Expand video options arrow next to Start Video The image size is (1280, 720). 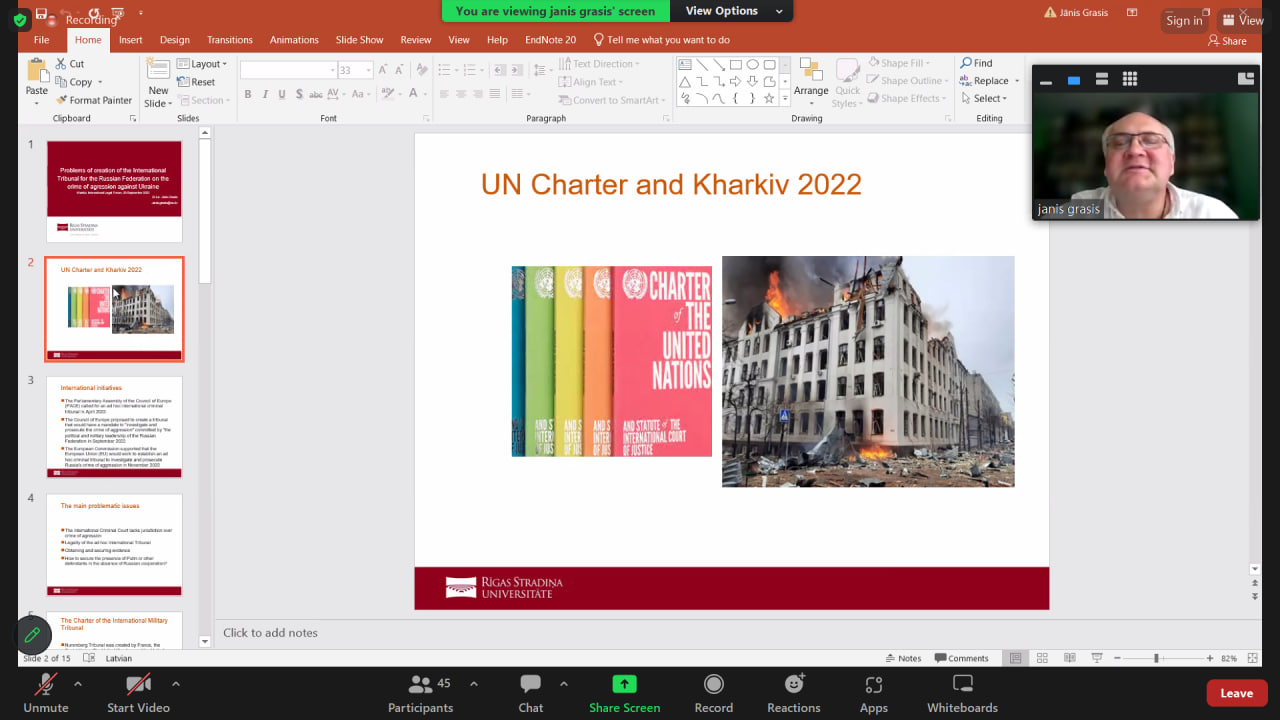[x=176, y=684]
